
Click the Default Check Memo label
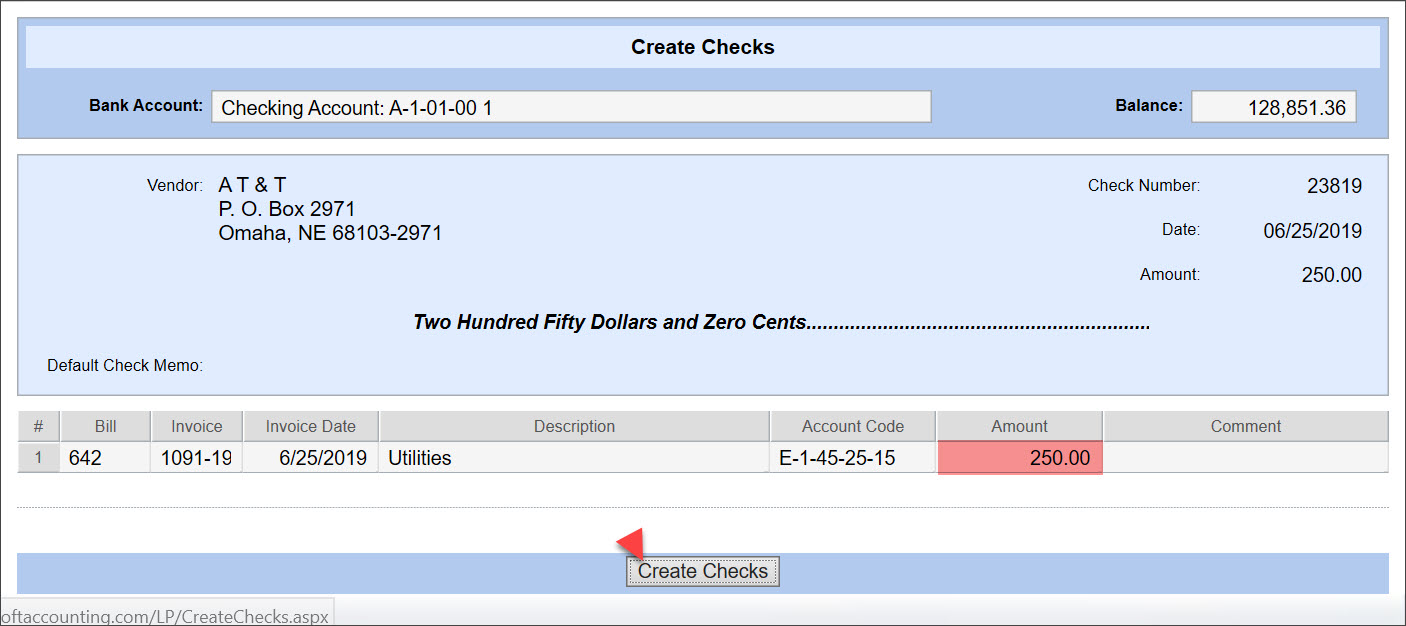125,366
